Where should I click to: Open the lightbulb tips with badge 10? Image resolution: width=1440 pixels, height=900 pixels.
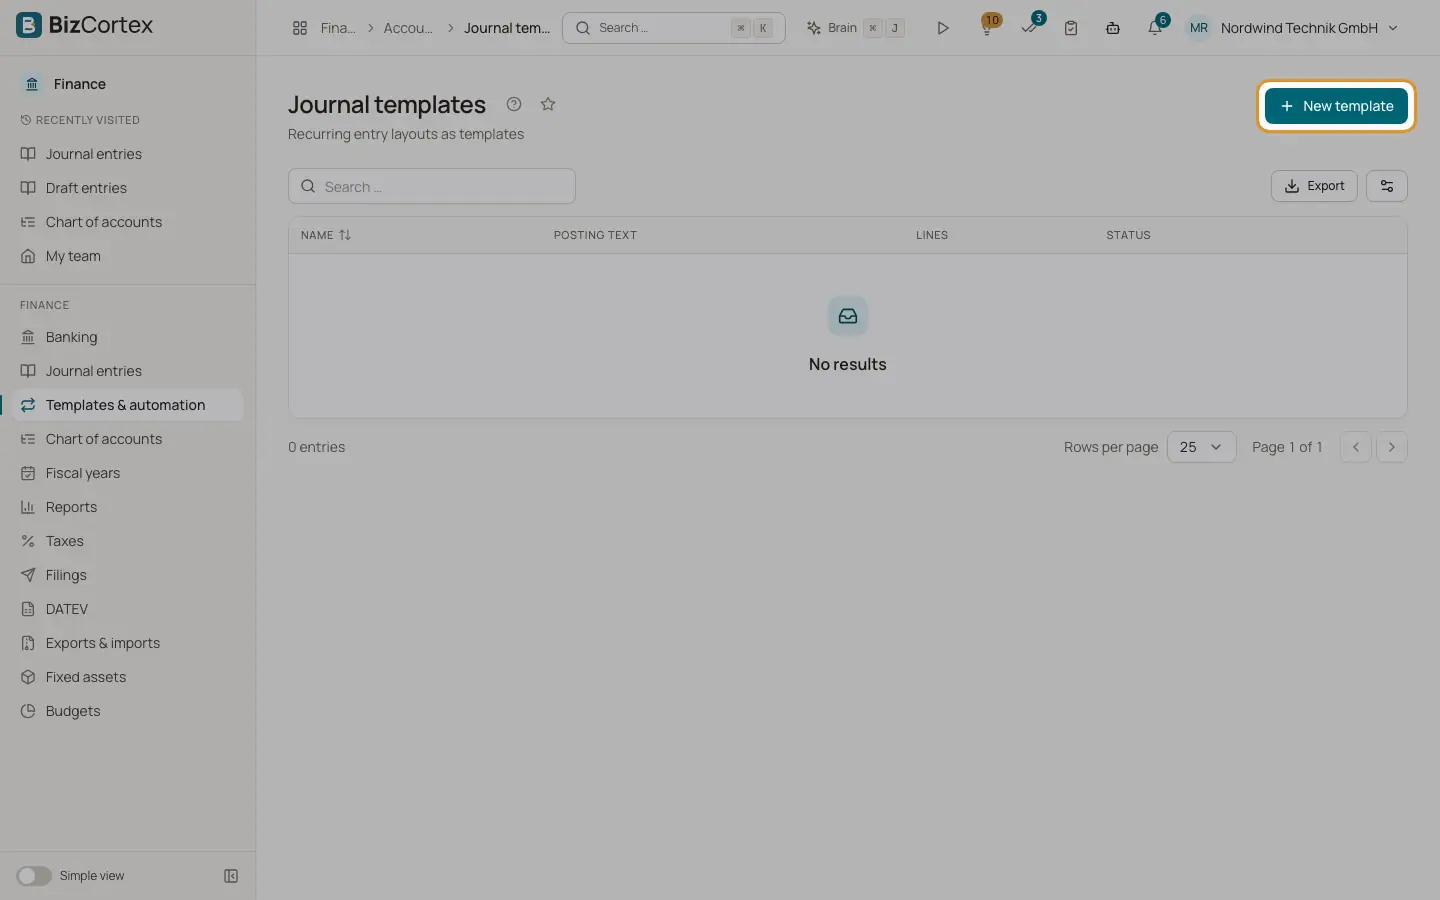[988, 26]
